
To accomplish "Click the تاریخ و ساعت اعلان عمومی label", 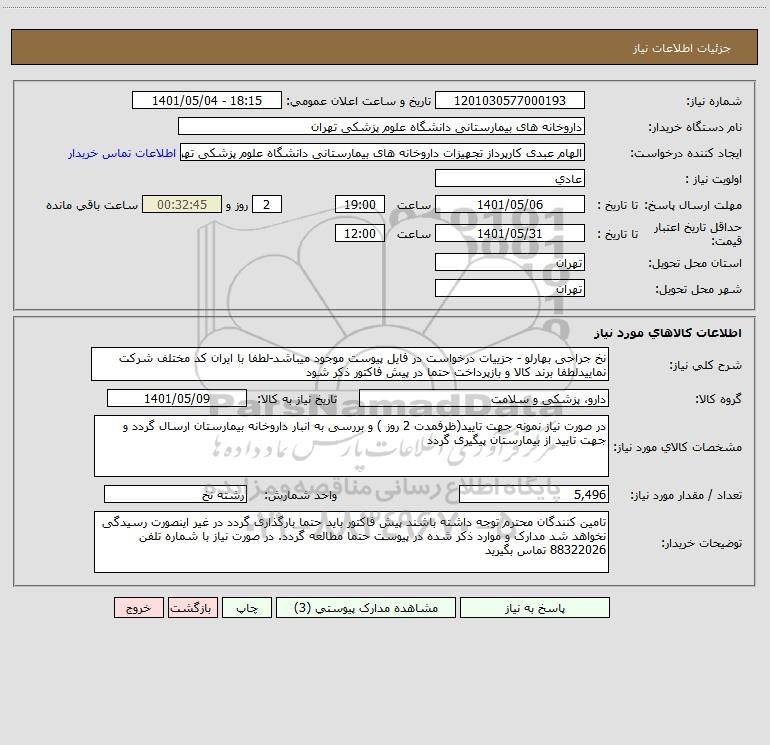I will click(358, 101).
